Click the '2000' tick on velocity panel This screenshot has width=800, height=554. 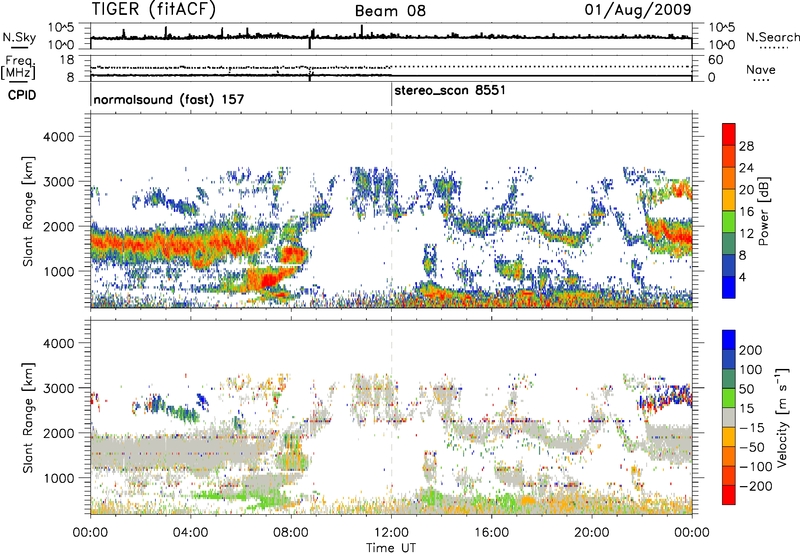(x=58, y=433)
